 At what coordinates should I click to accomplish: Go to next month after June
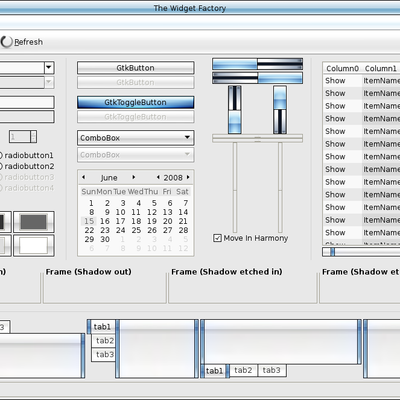[x=134, y=177]
